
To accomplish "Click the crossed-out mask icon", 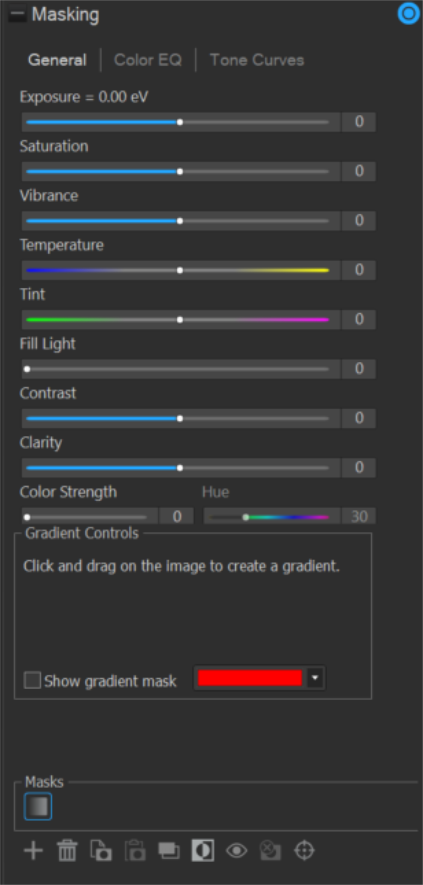I will (271, 851).
